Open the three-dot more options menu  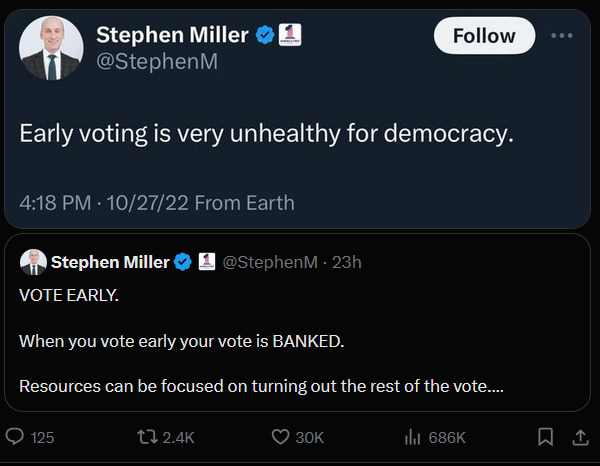pyautogui.click(x=564, y=36)
